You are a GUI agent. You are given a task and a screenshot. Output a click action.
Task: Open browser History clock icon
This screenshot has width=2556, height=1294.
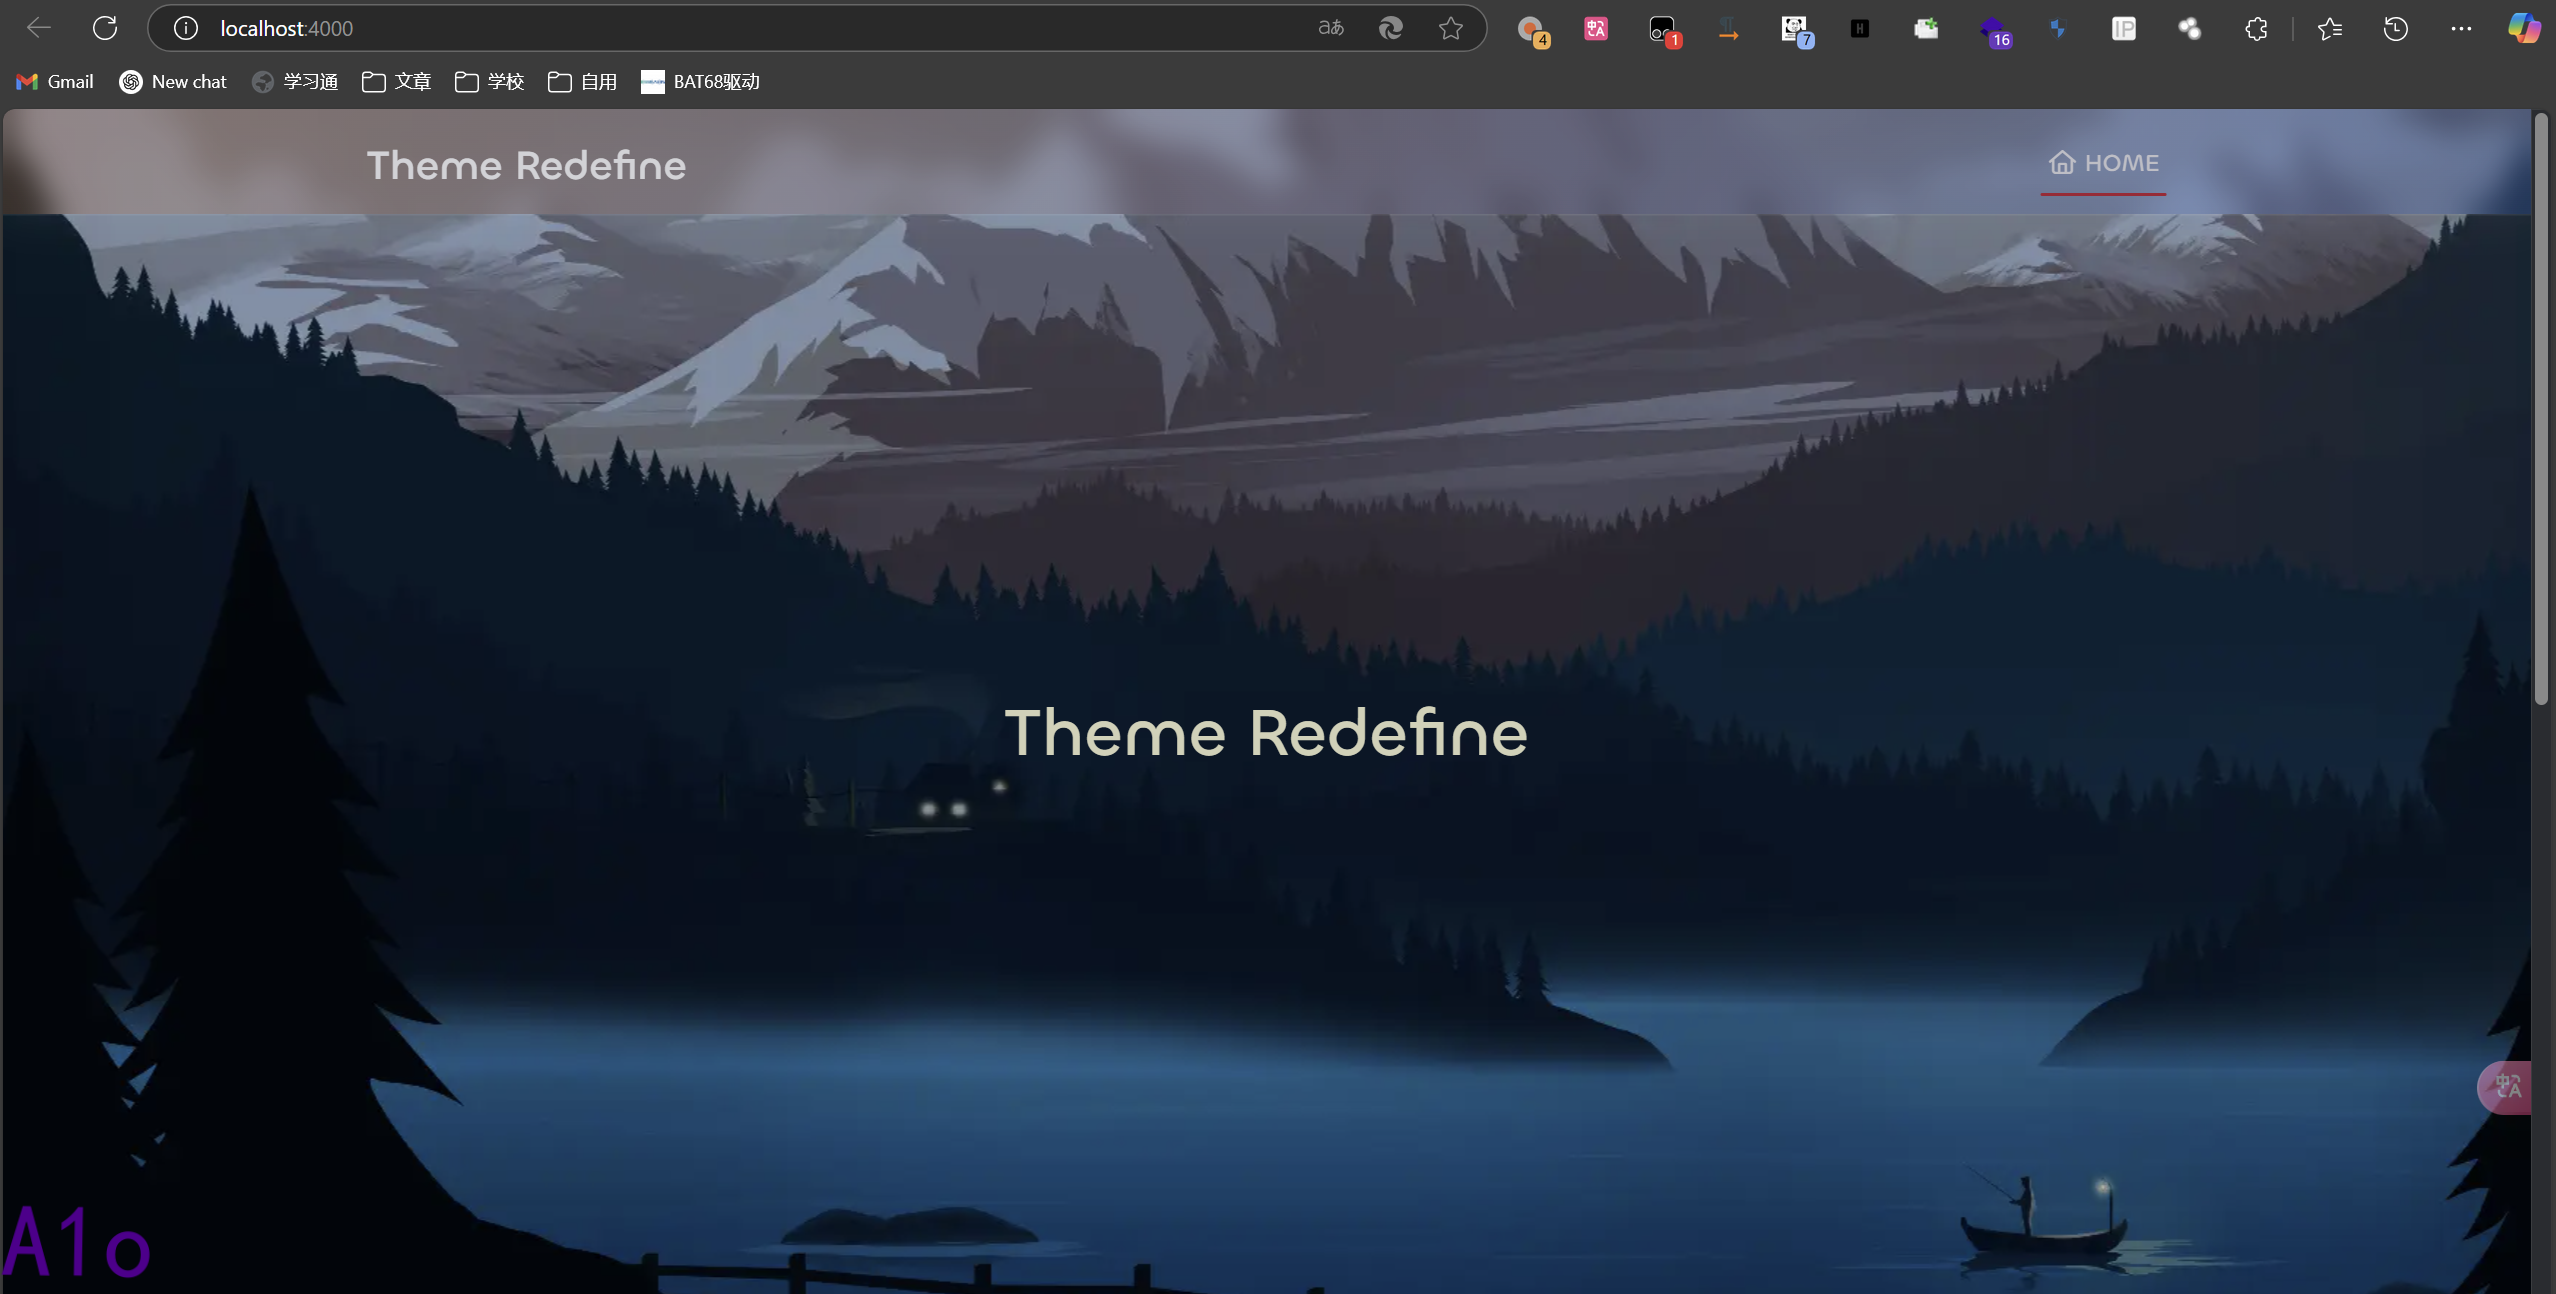tap(2395, 29)
